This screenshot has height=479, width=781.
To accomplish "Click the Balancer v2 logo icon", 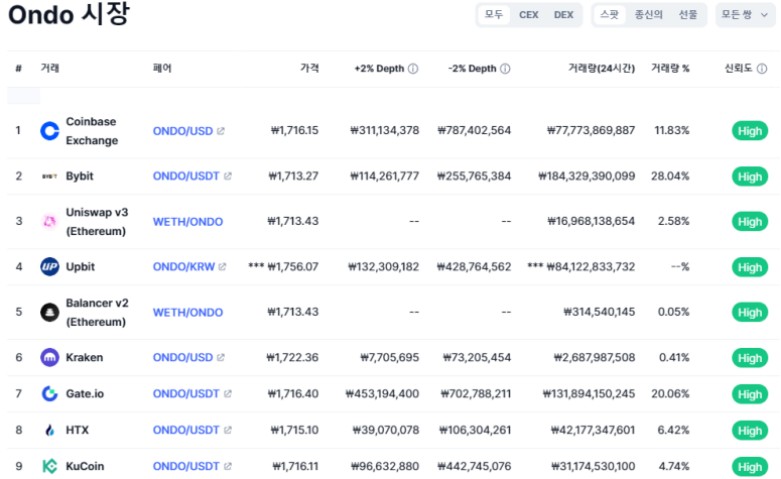I will [x=49, y=312].
